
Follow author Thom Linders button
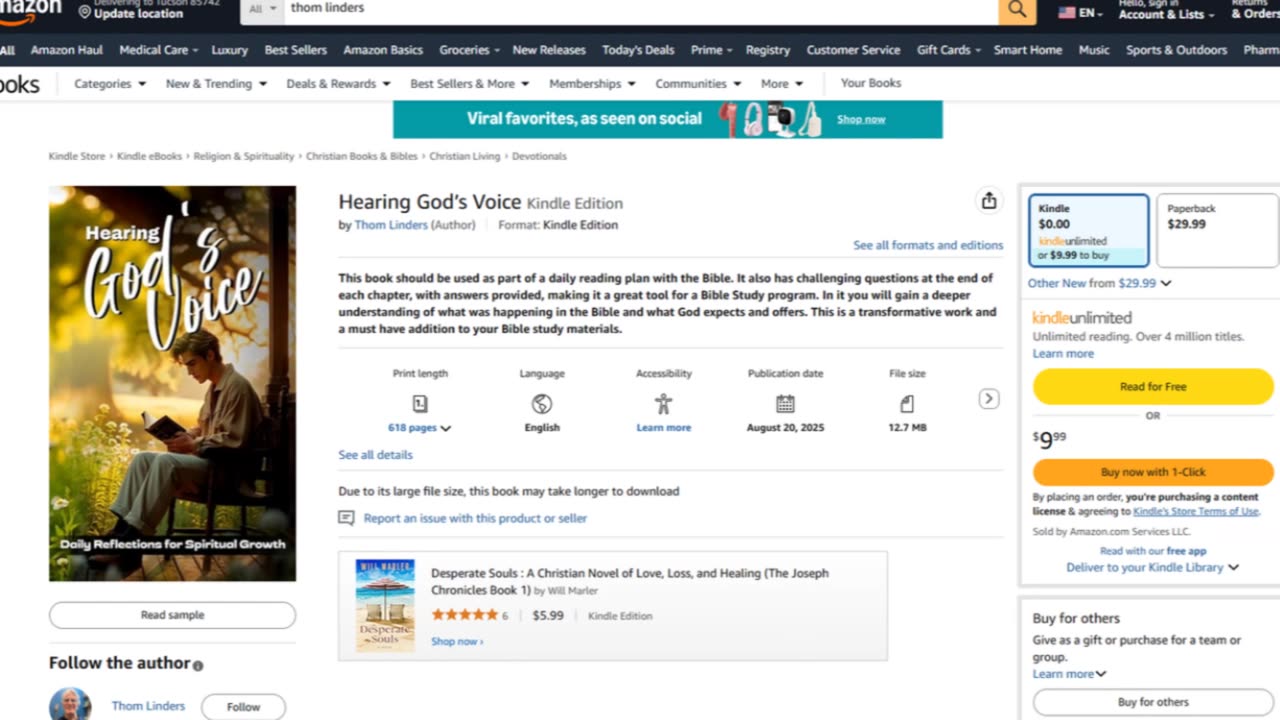coord(243,707)
